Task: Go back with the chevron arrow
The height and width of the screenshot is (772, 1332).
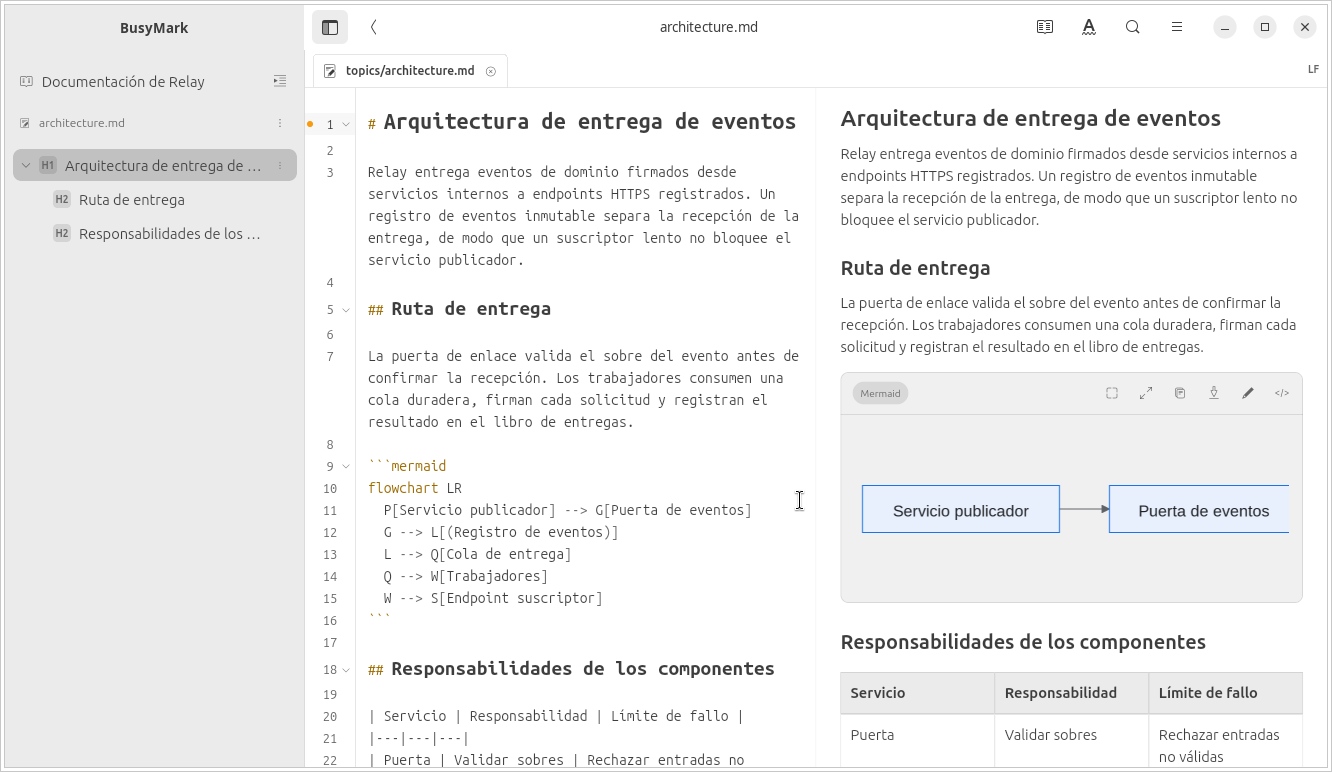Action: [374, 27]
